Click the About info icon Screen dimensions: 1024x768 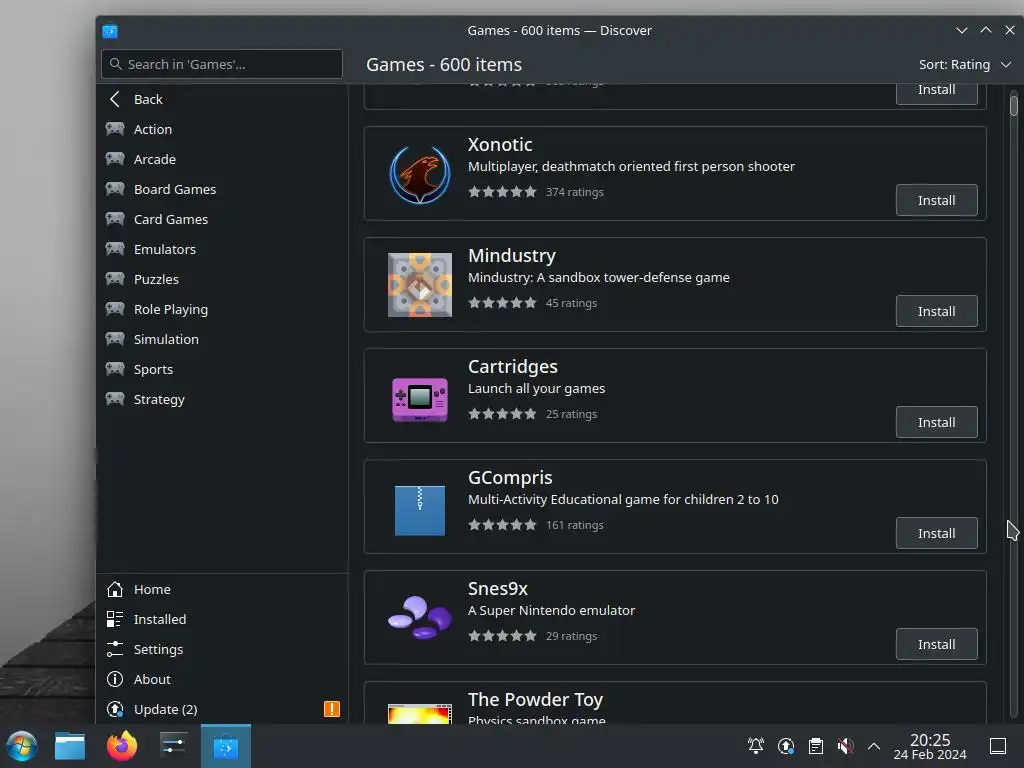click(115, 679)
